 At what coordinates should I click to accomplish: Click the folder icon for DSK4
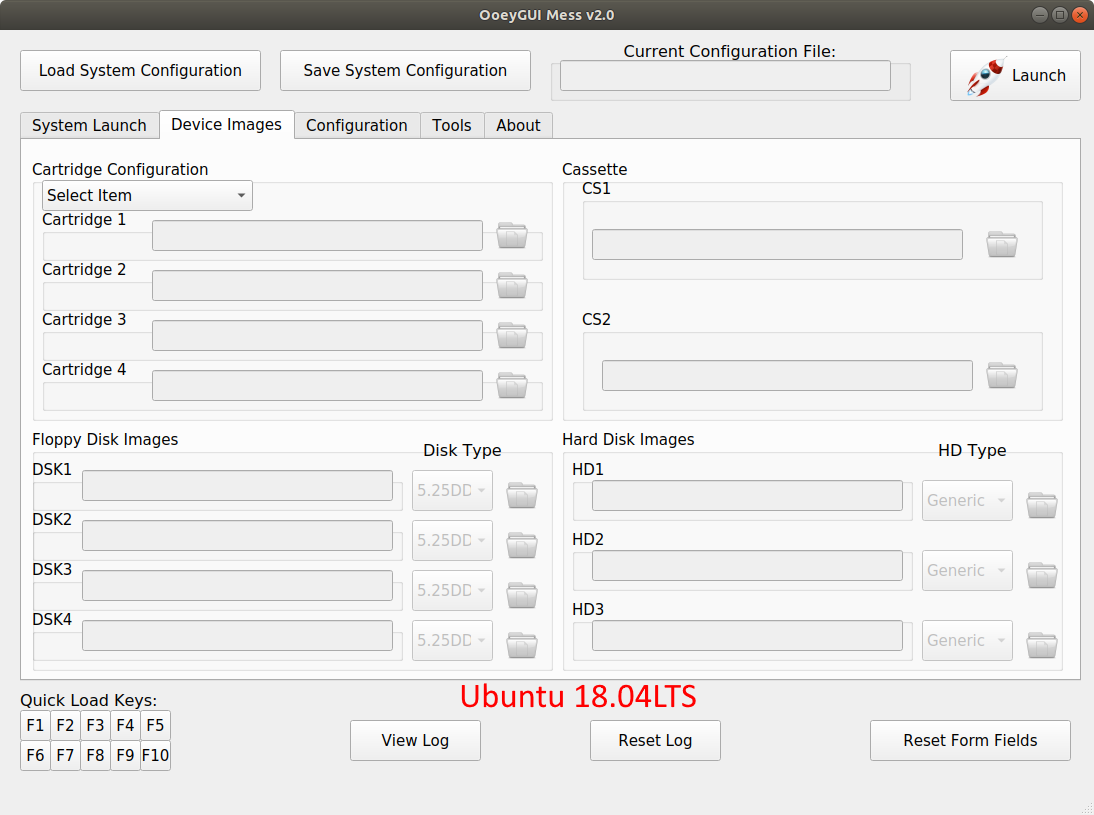tap(522, 645)
